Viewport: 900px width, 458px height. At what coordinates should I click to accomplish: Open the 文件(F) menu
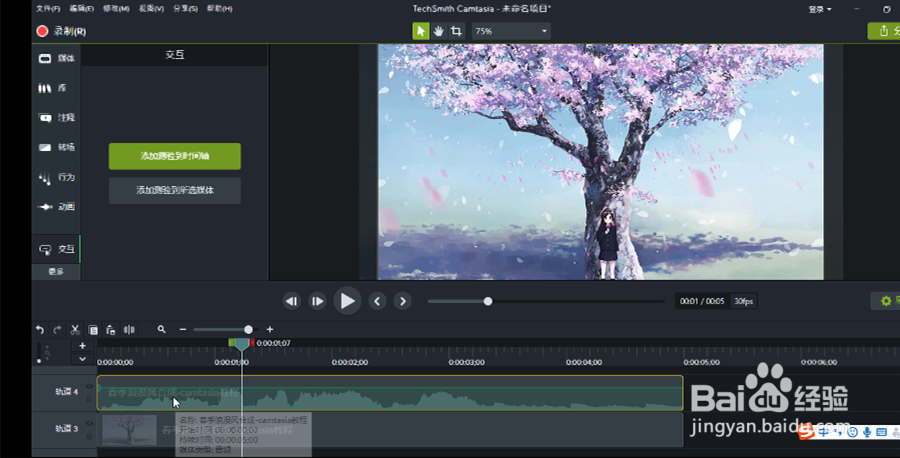(x=48, y=9)
